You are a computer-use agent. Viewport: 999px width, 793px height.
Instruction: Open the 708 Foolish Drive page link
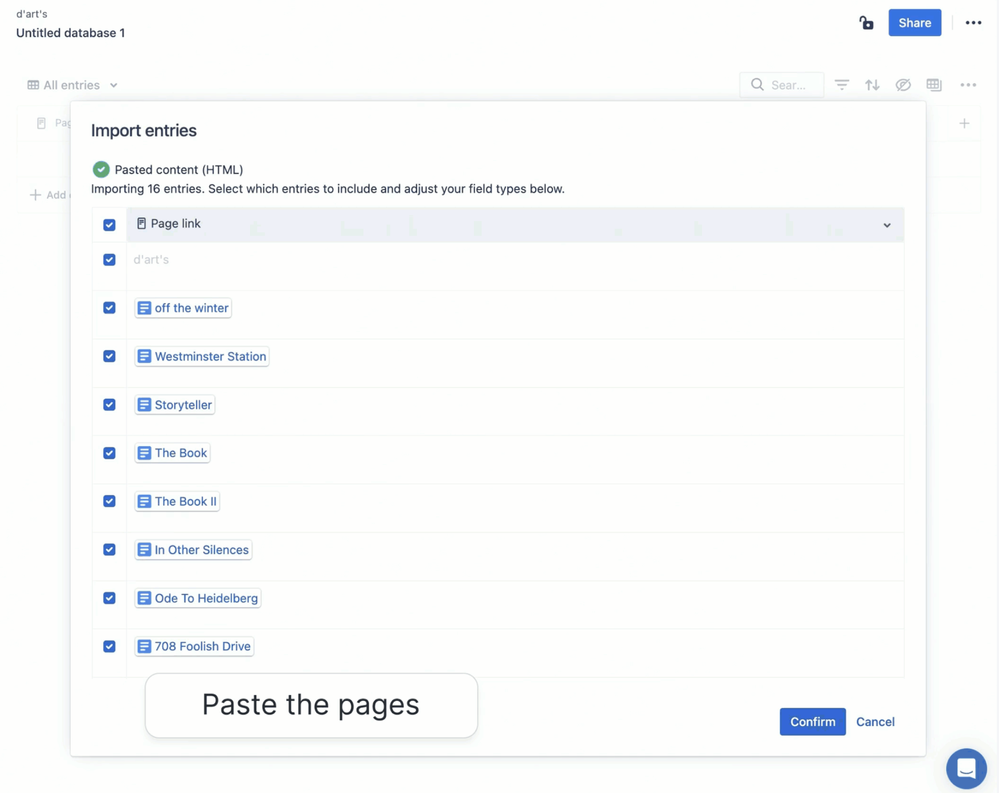(x=194, y=647)
